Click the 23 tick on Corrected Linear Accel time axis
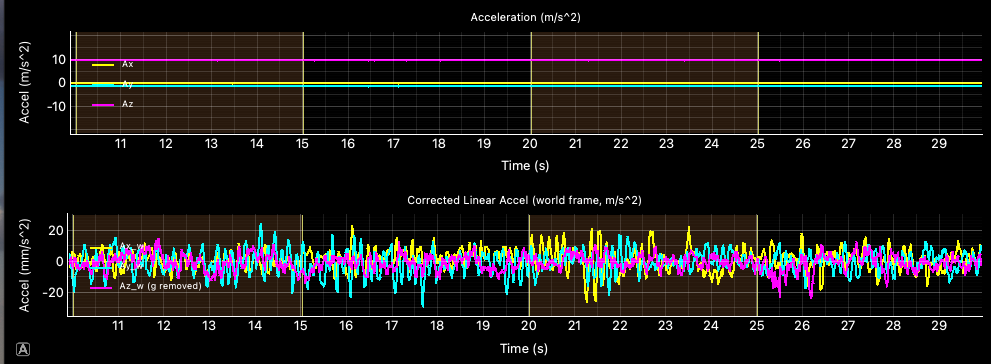 coord(665,326)
